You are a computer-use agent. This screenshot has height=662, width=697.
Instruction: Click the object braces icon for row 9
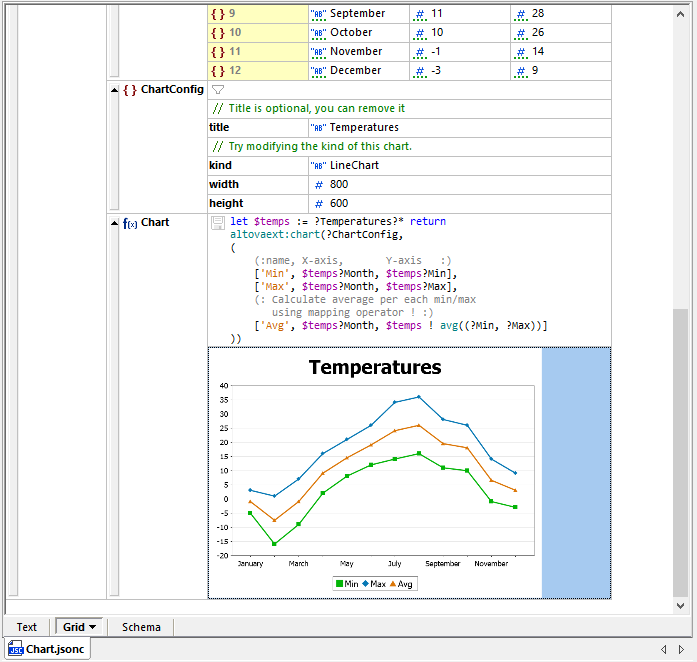point(217,14)
